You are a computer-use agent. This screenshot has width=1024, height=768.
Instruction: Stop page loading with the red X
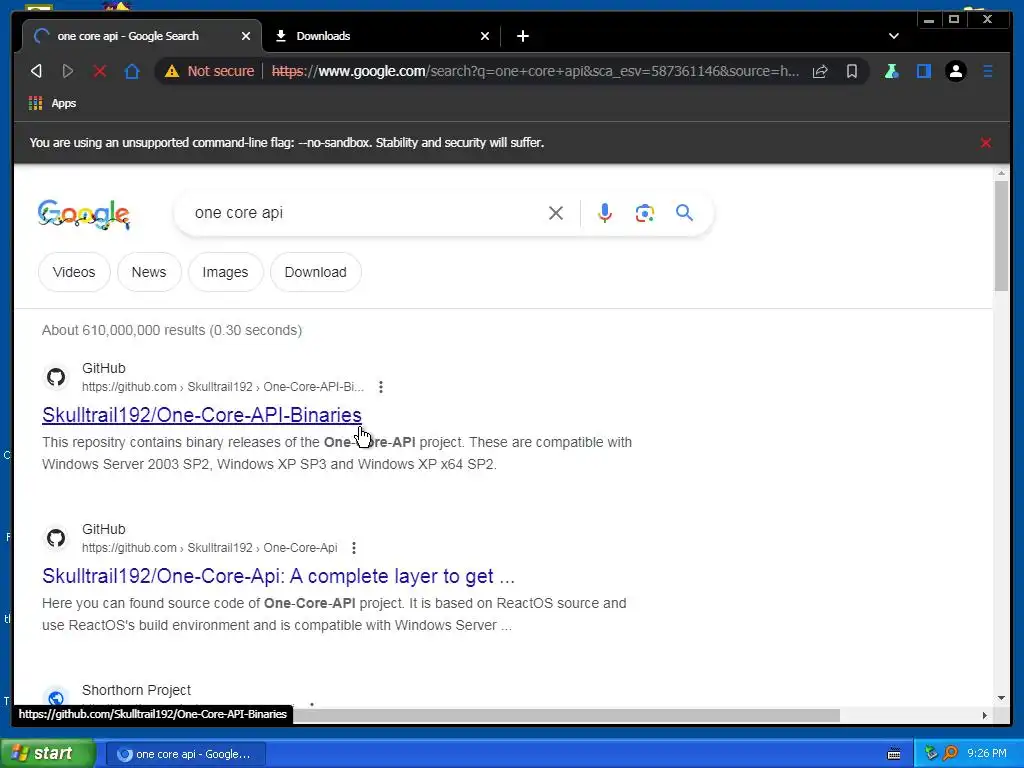tap(99, 71)
